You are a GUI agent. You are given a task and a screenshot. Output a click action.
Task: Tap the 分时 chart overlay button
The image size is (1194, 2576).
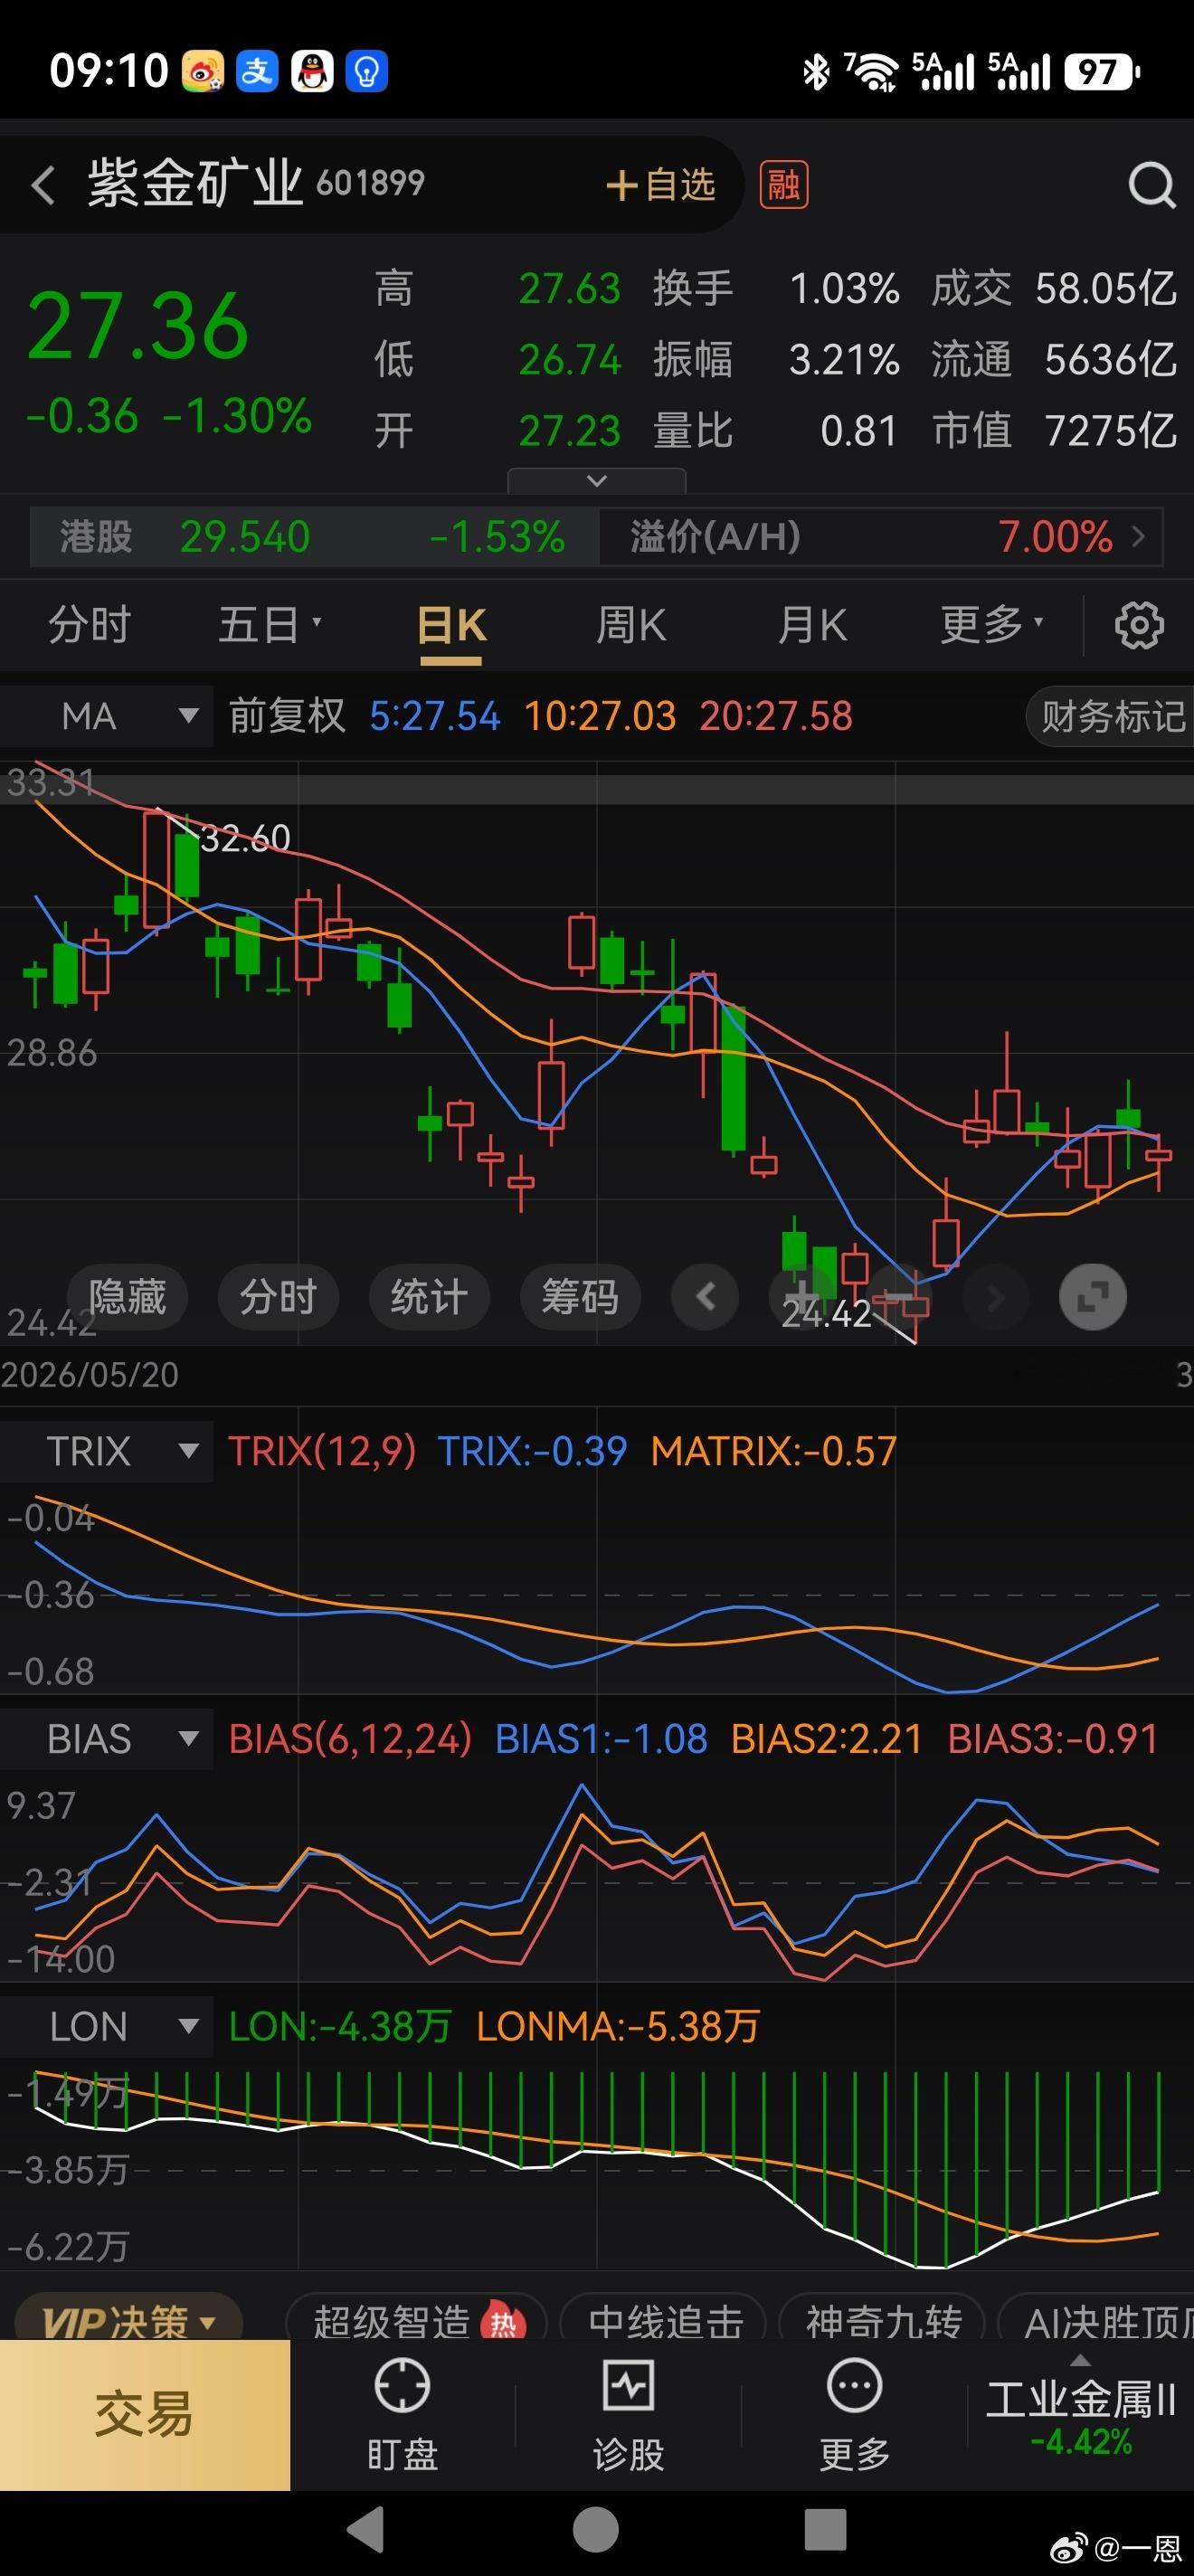(x=278, y=1297)
